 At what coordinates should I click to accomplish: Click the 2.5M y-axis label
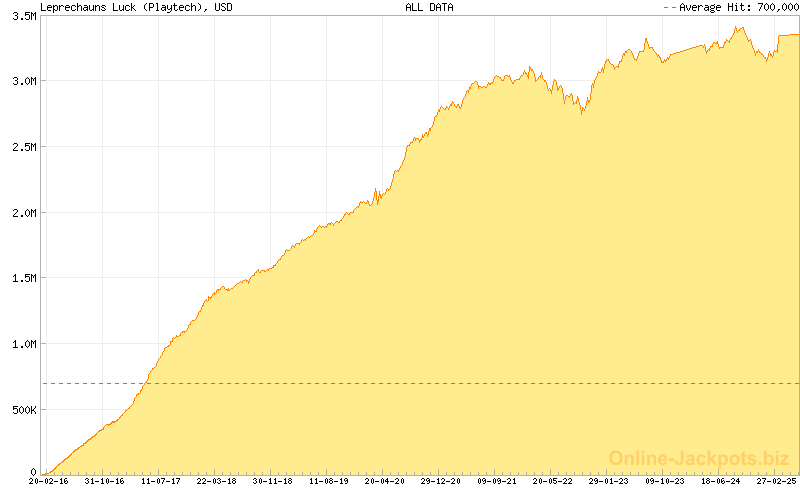20,147
